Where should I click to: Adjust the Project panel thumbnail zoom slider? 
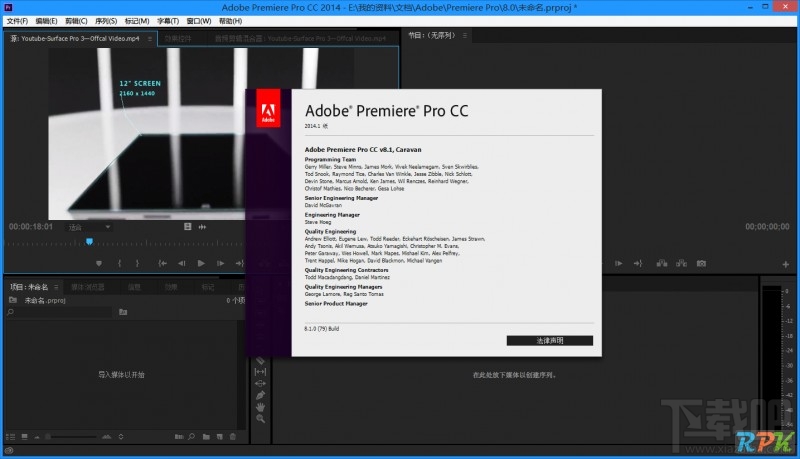[71, 437]
